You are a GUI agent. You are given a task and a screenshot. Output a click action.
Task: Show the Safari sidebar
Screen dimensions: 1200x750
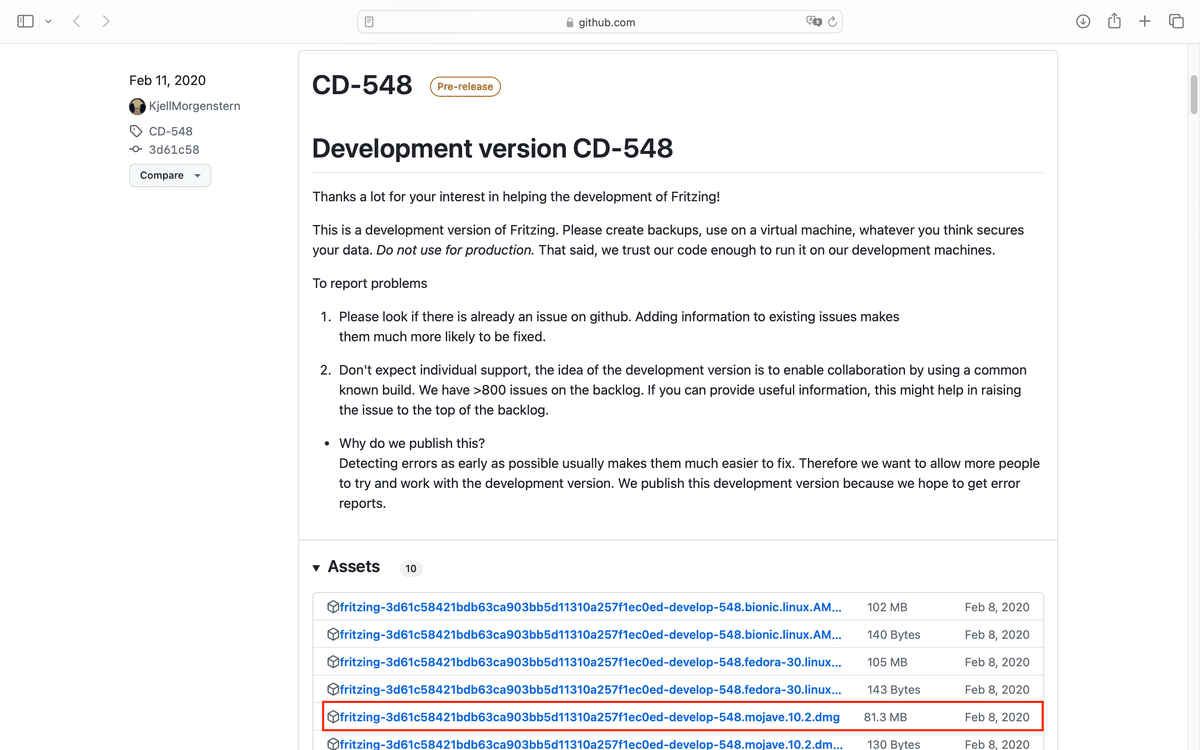point(25,21)
